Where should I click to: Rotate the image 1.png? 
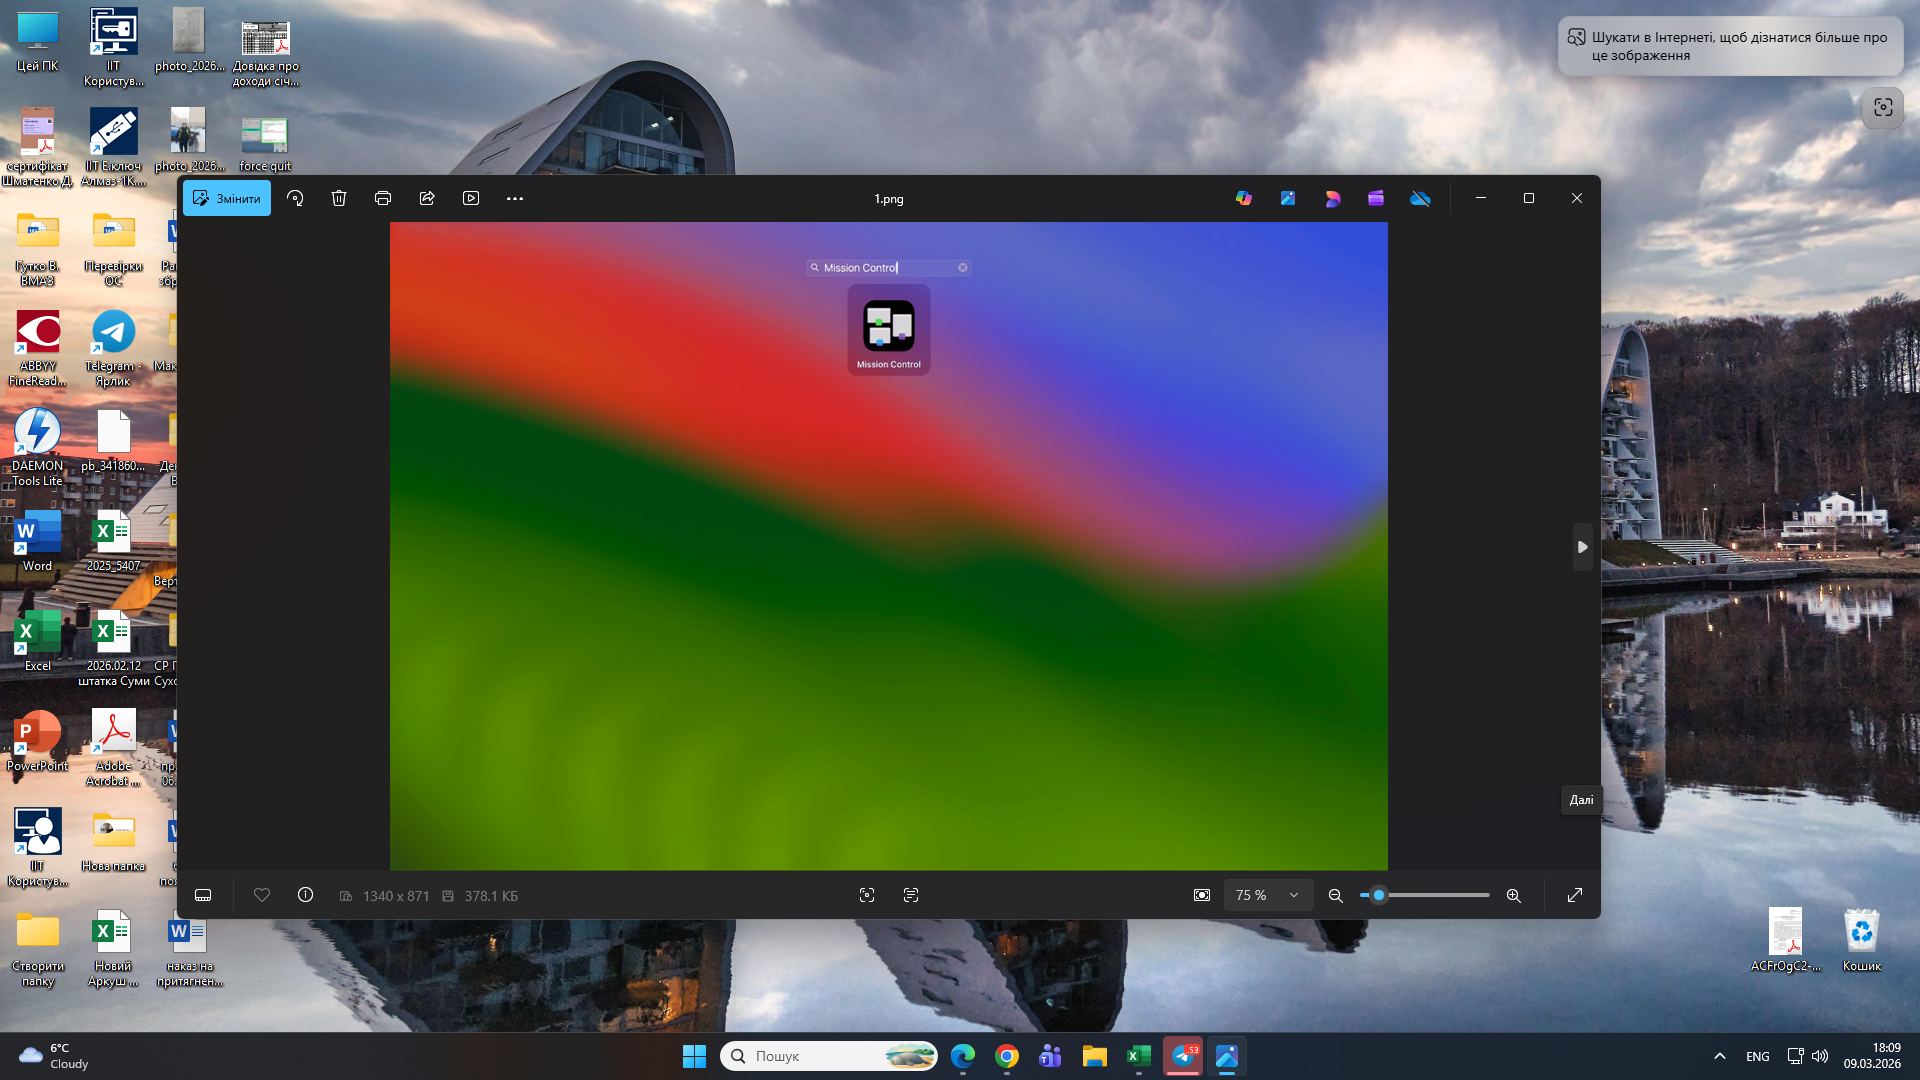coord(294,198)
